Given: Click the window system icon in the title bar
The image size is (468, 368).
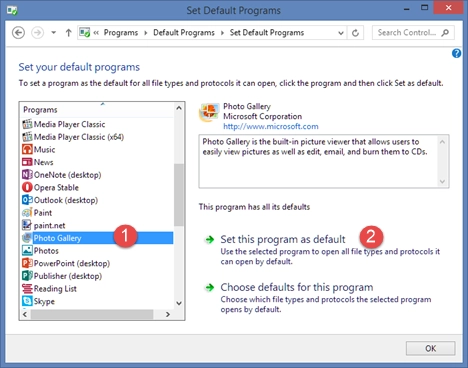Looking at the screenshot, I should [x=12, y=10].
